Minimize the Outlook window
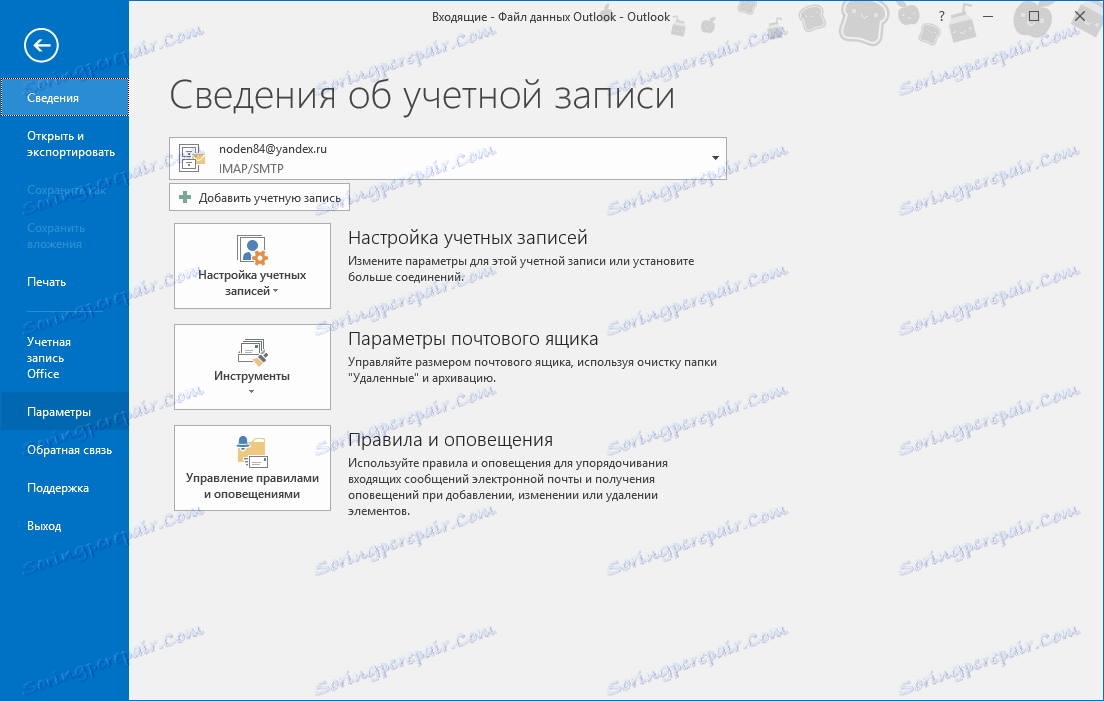 click(988, 16)
